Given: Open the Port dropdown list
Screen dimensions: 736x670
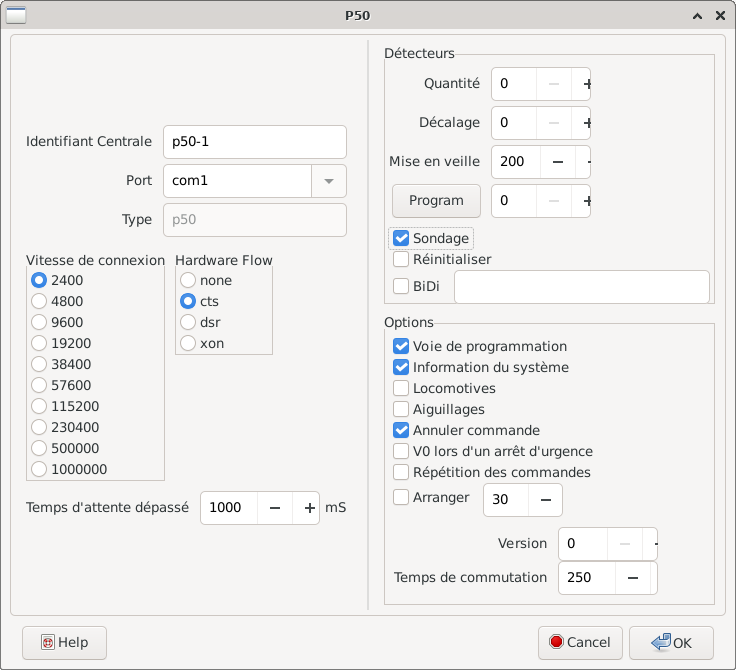Looking at the screenshot, I should [329, 182].
